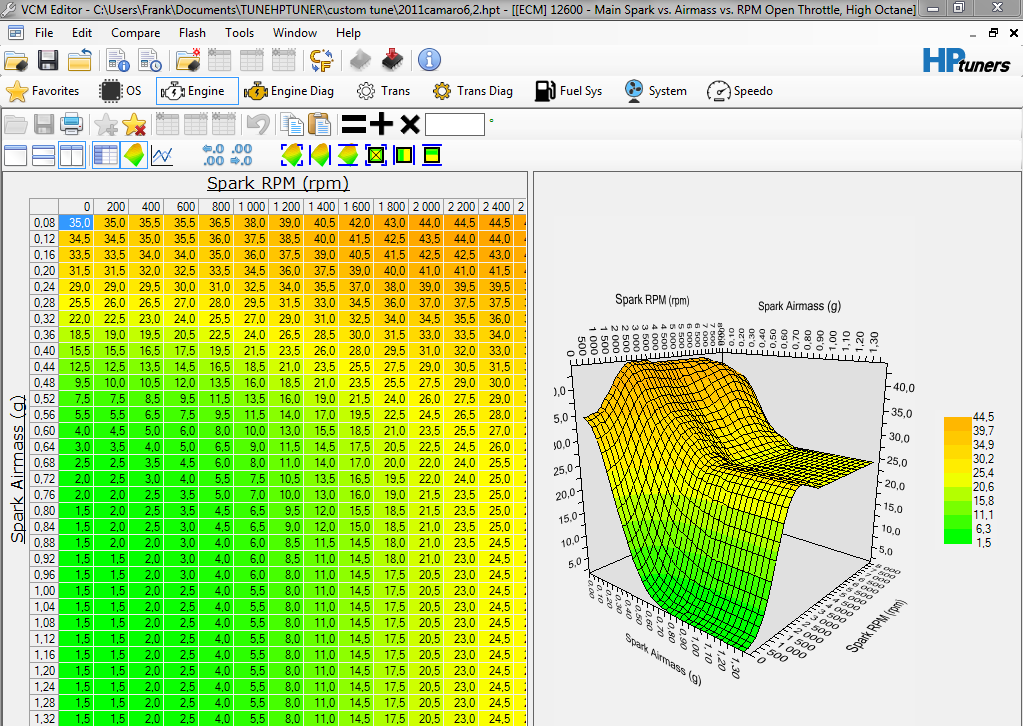1023x726 pixels.
Task: Toggle the table grid view
Action: point(106,155)
